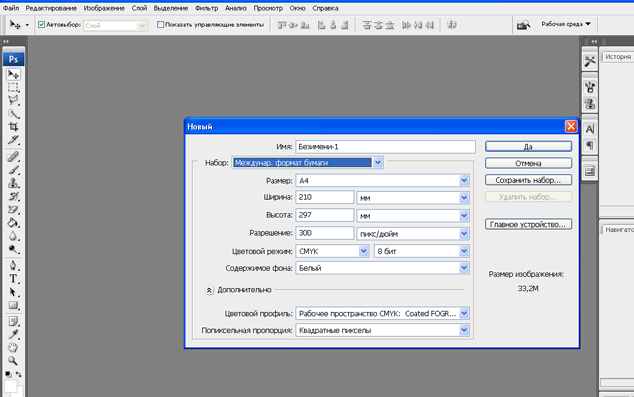Select the Dodge tool

(13, 249)
